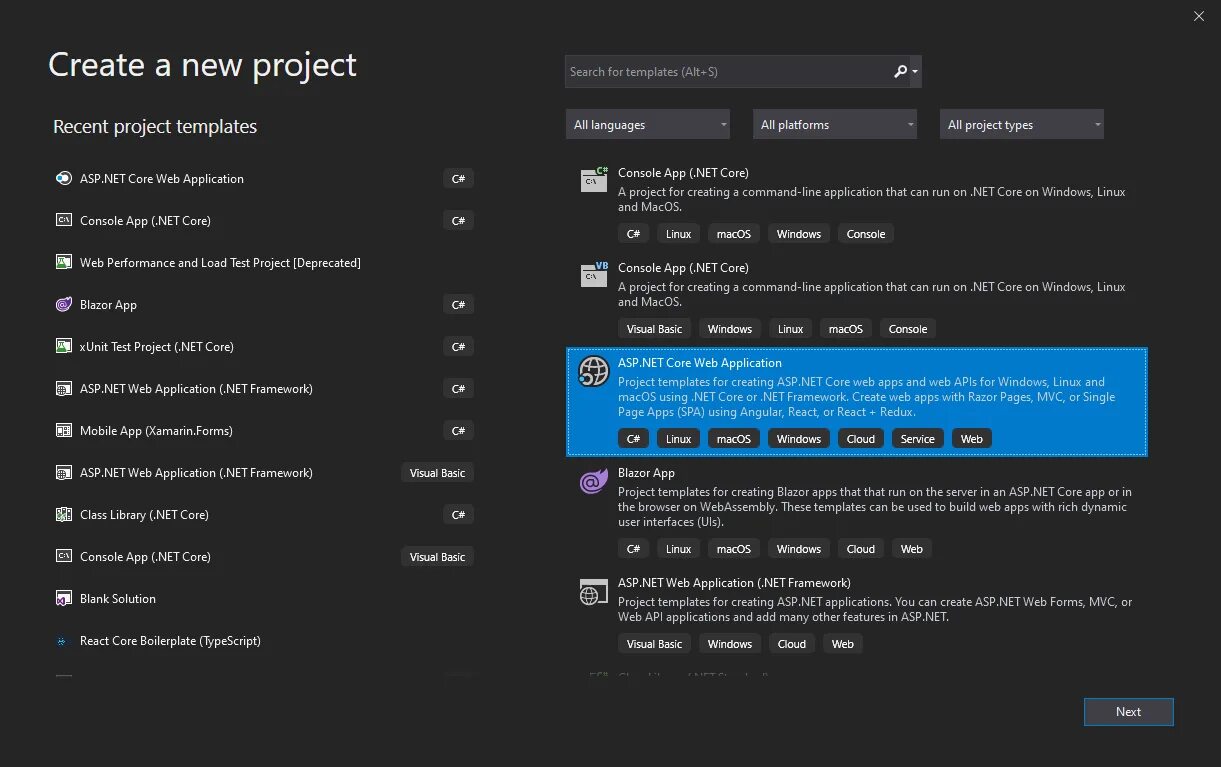
Task: Click the Linux tag under Blazor App
Action: click(x=679, y=549)
